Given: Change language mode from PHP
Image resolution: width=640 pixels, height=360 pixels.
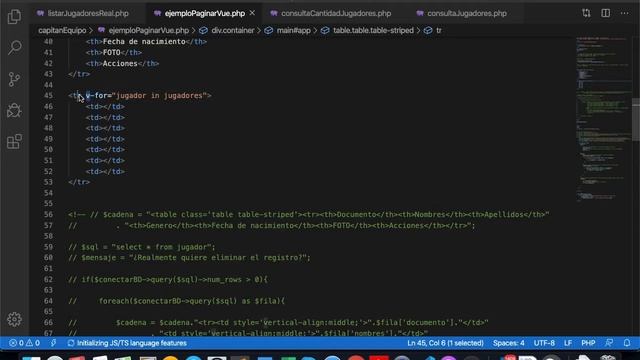Looking at the screenshot, I should click(x=588, y=343).
